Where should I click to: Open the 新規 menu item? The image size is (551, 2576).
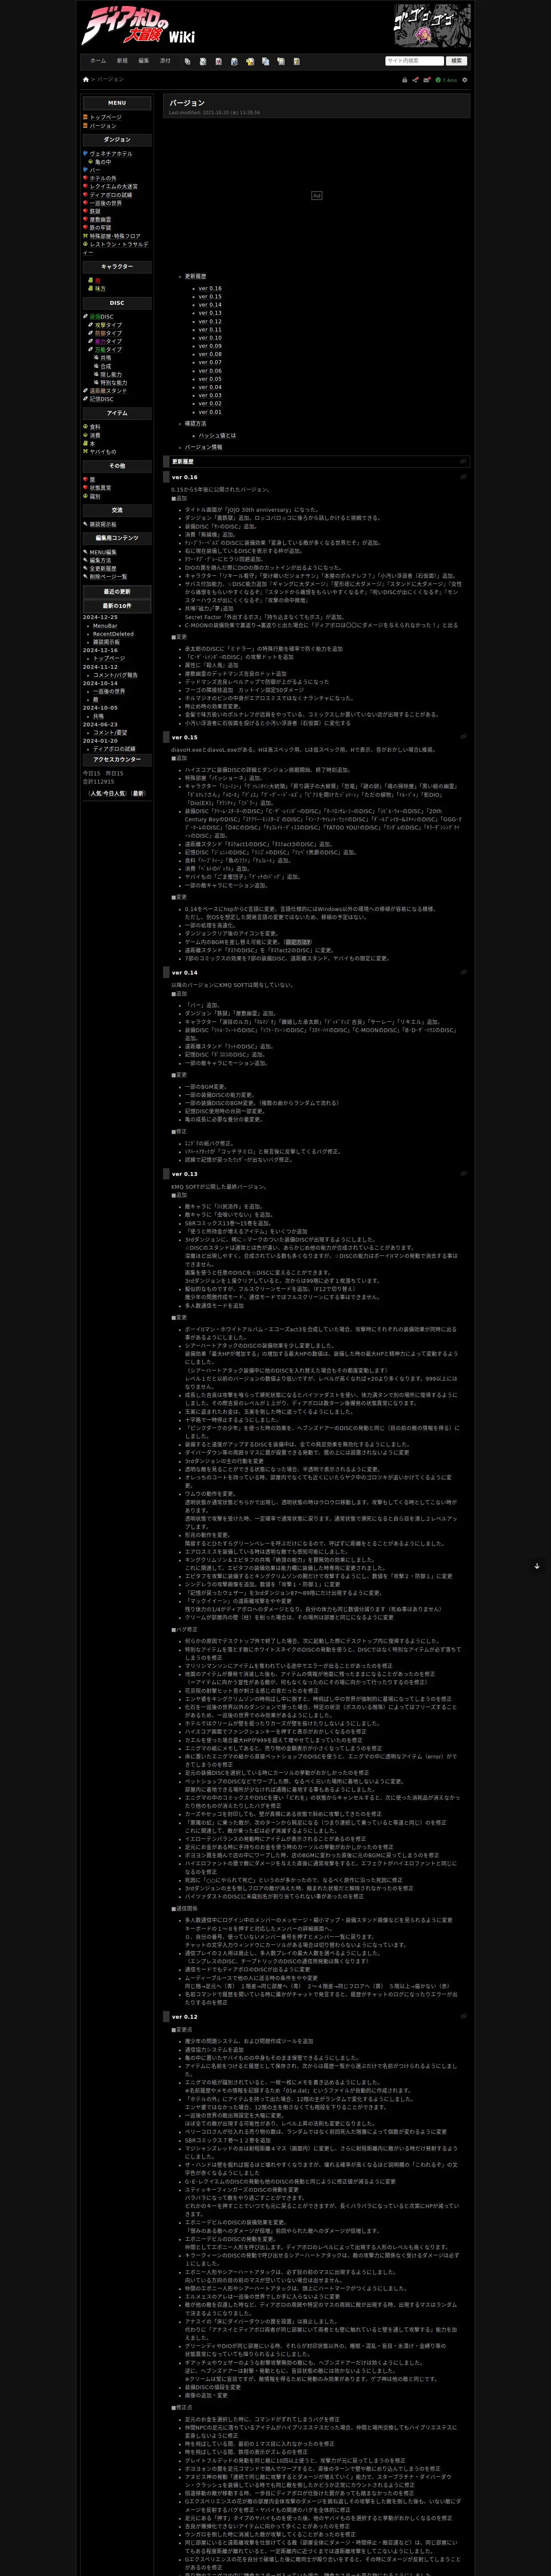coord(122,61)
